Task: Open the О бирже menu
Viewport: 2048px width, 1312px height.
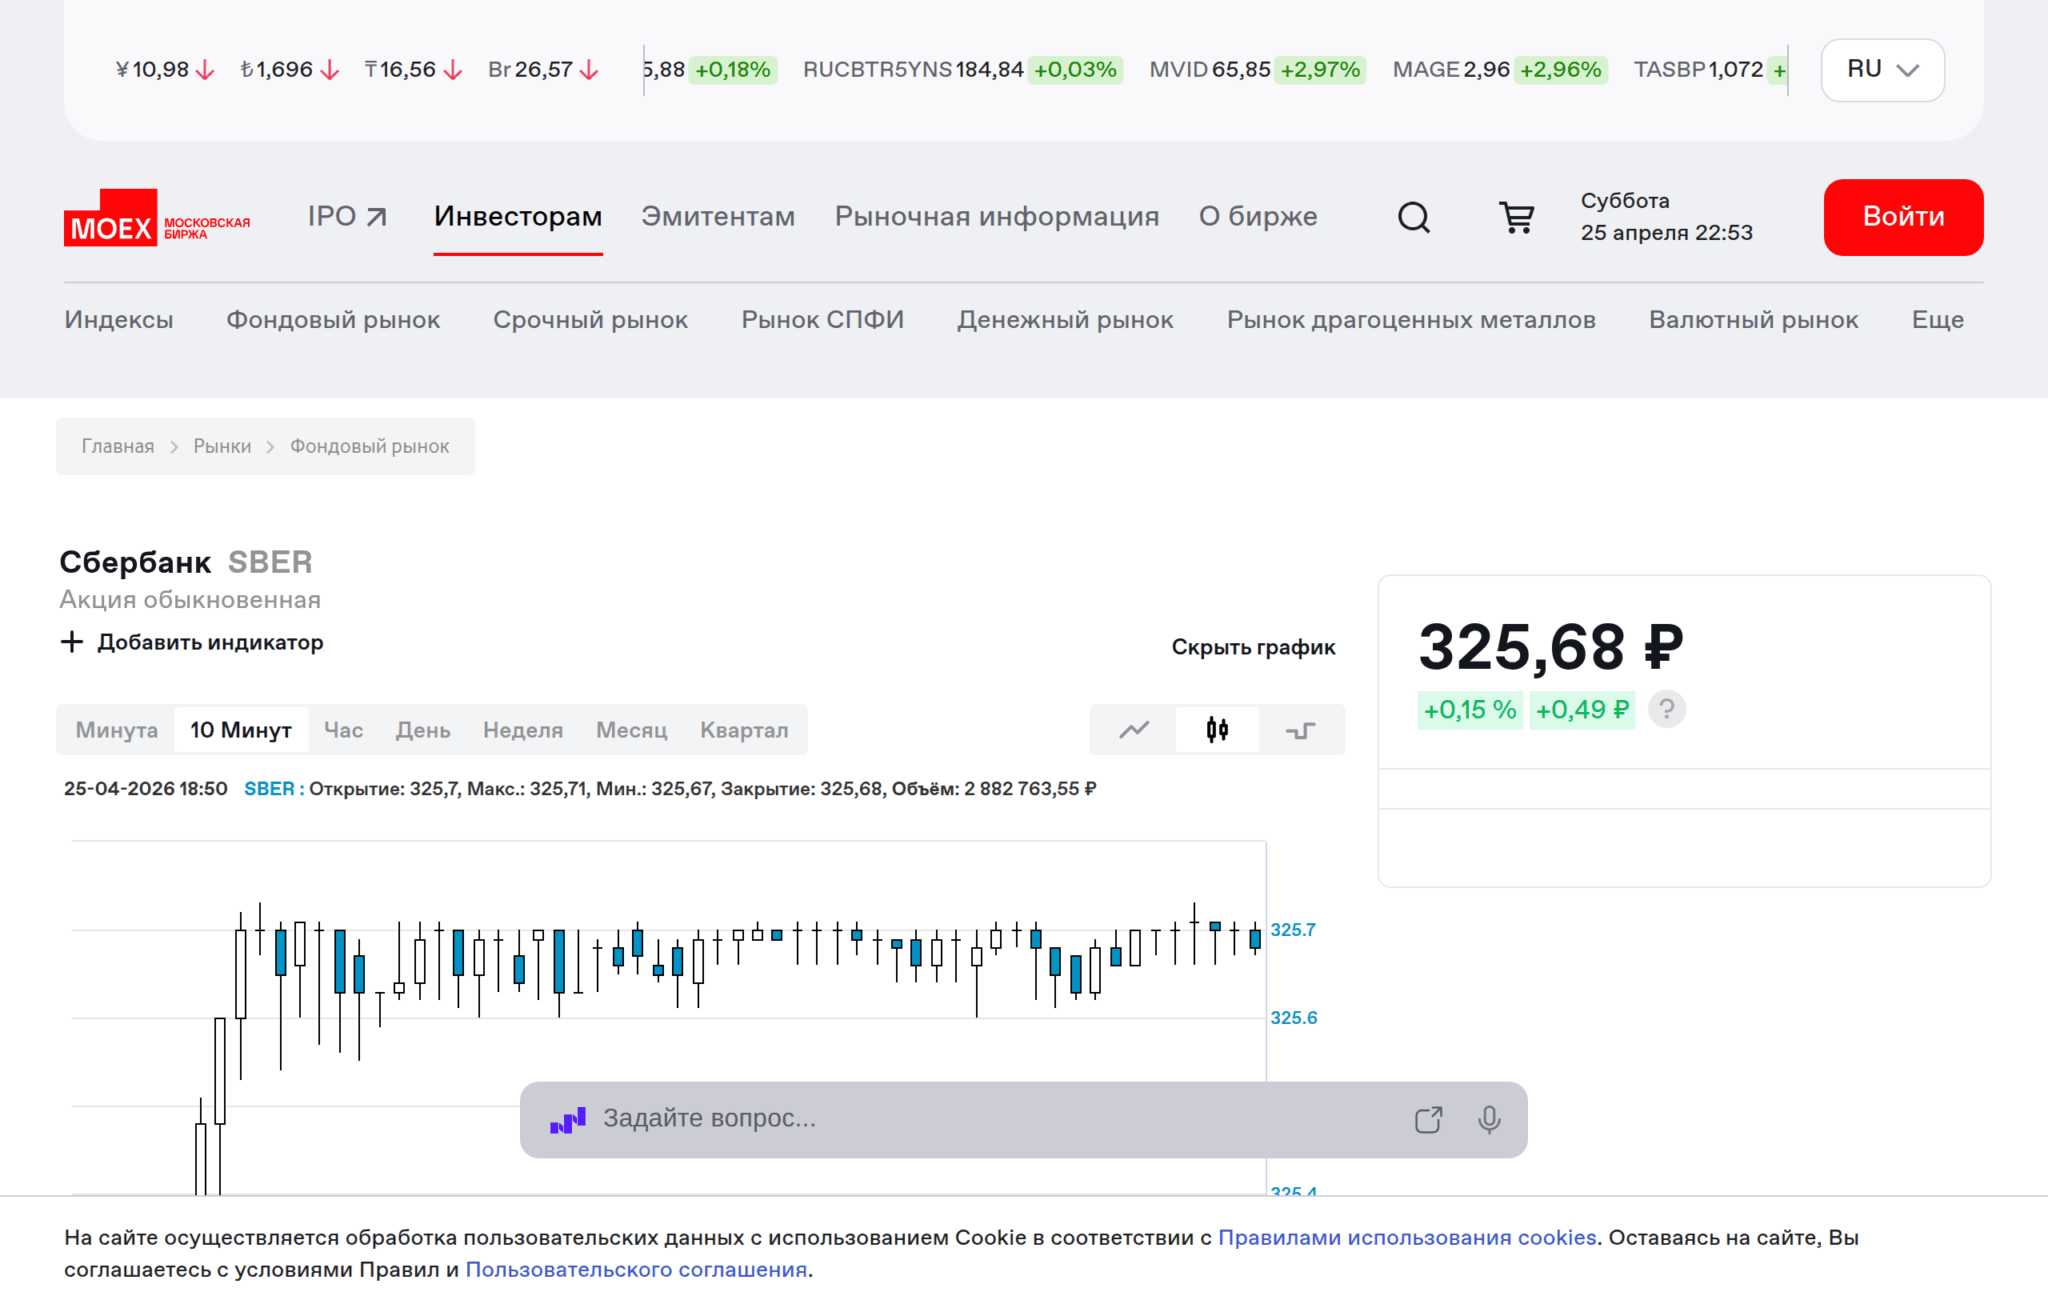Action: [1258, 217]
